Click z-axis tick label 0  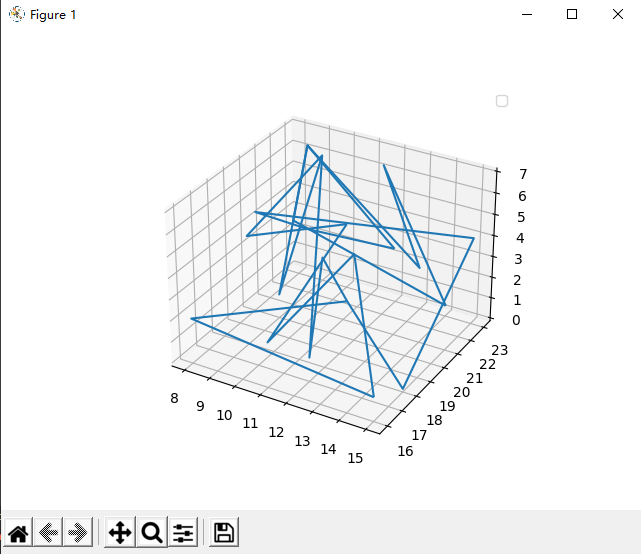[x=516, y=320]
